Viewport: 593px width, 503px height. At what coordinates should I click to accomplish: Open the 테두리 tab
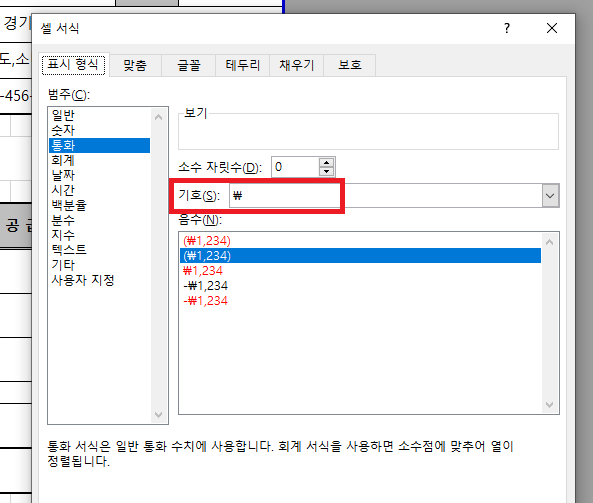tap(242, 65)
